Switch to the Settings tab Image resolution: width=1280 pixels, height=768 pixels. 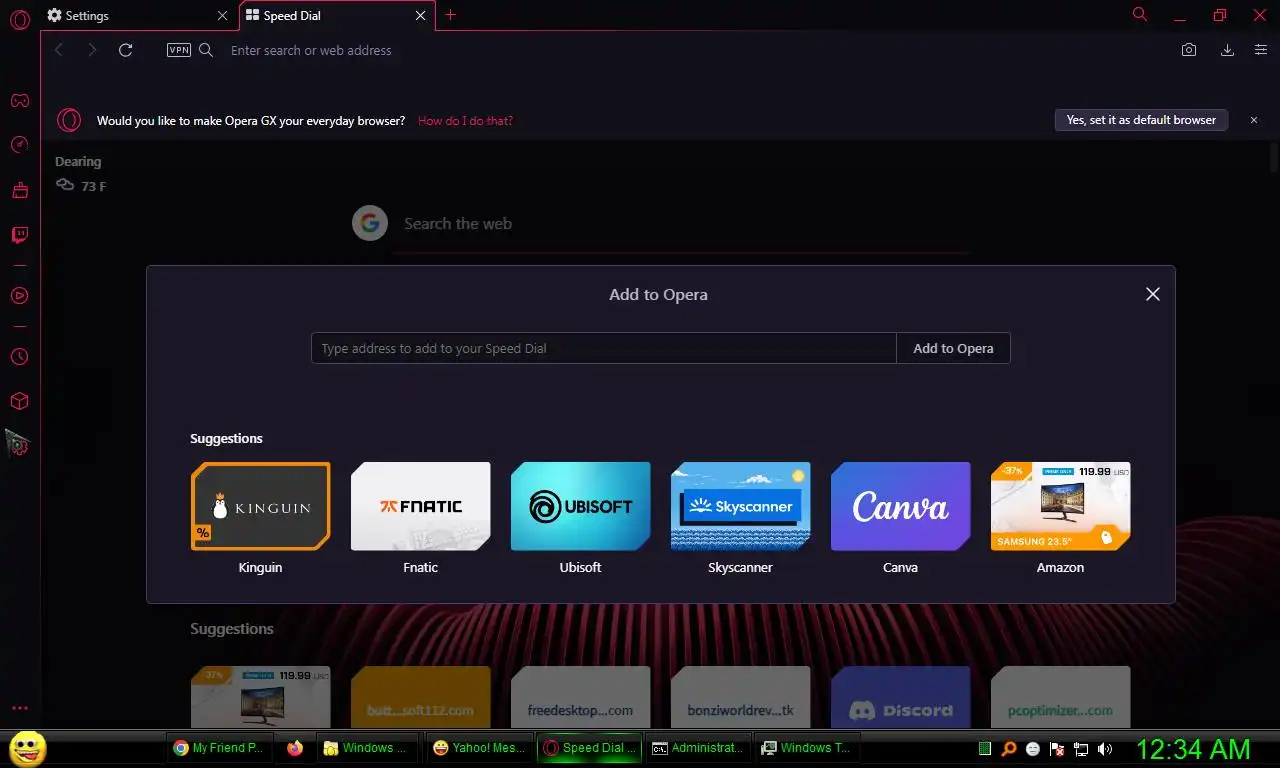139,16
